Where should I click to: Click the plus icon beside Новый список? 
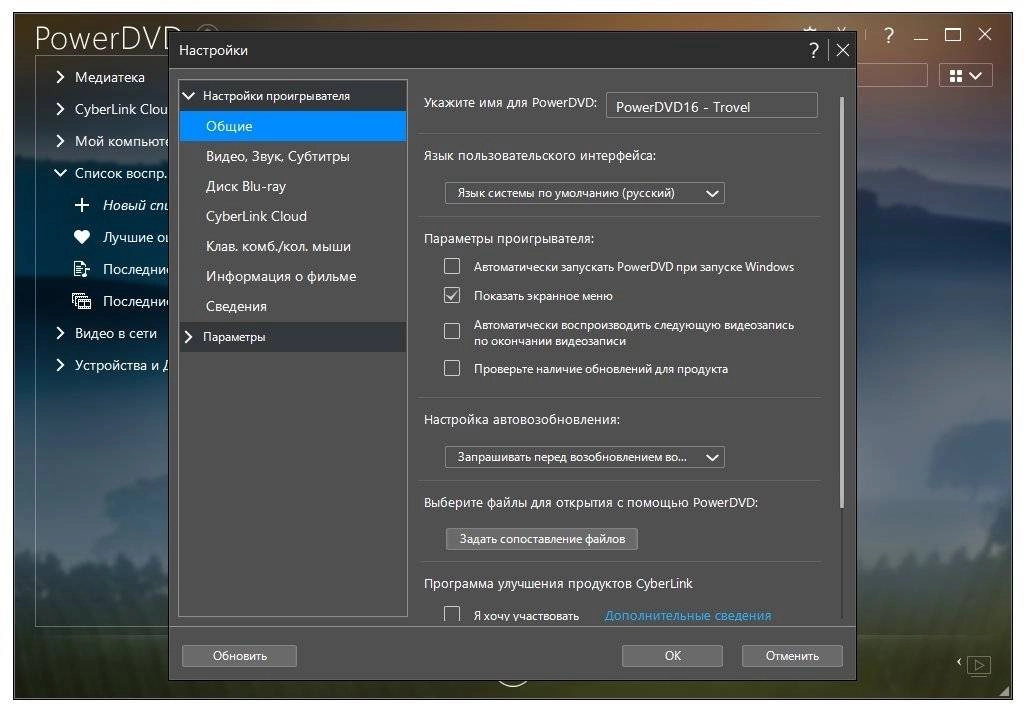tap(81, 206)
